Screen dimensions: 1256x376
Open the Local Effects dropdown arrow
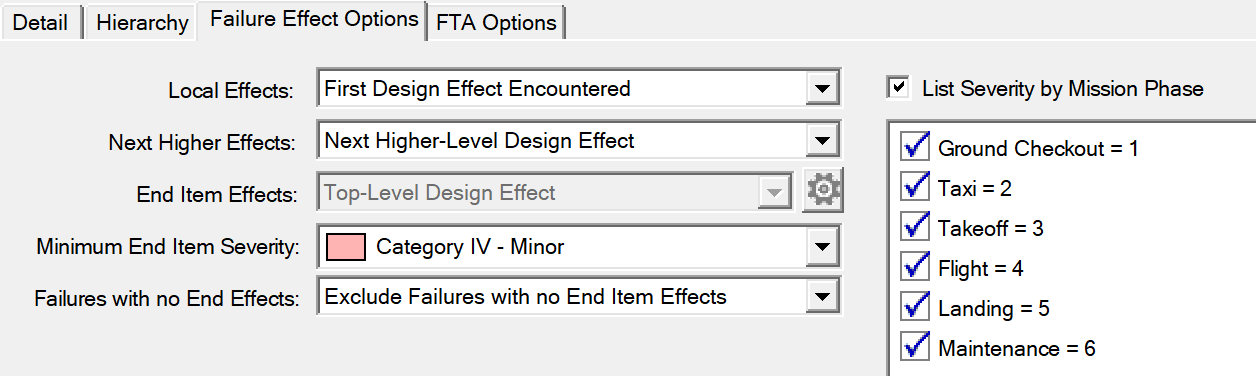point(821,88)
